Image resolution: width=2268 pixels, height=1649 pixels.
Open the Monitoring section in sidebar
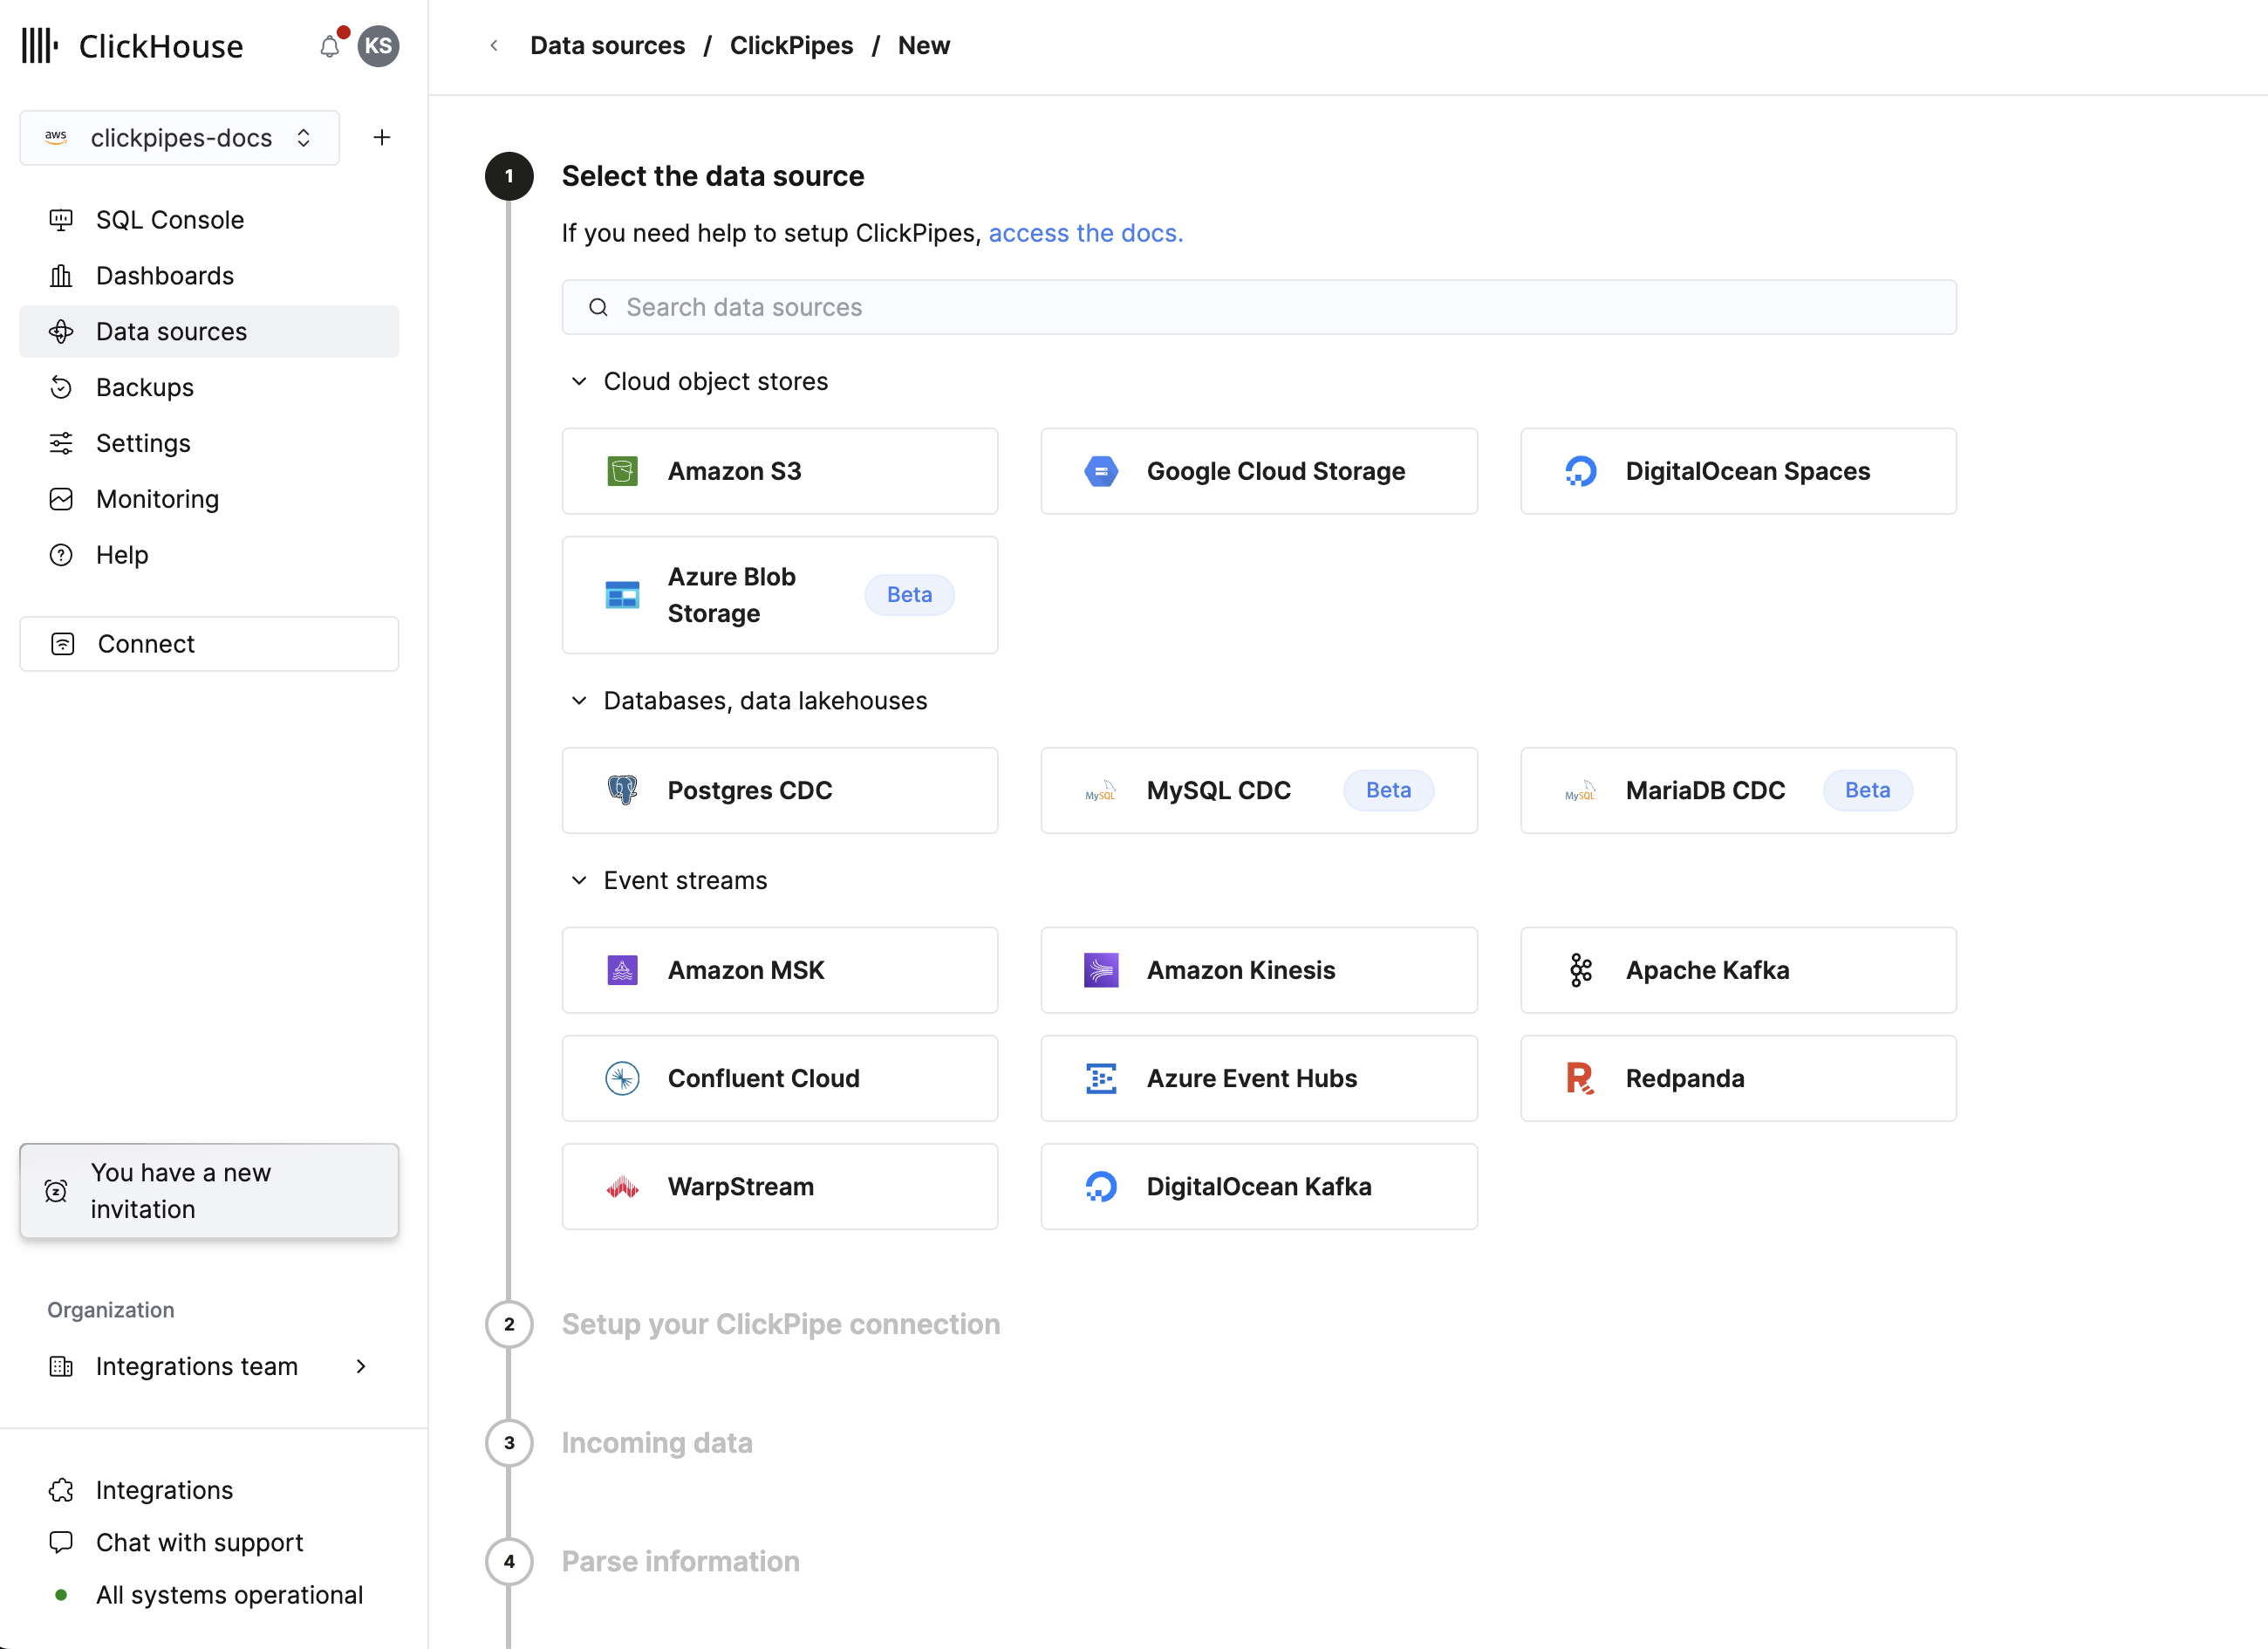(x=157, y=498)
